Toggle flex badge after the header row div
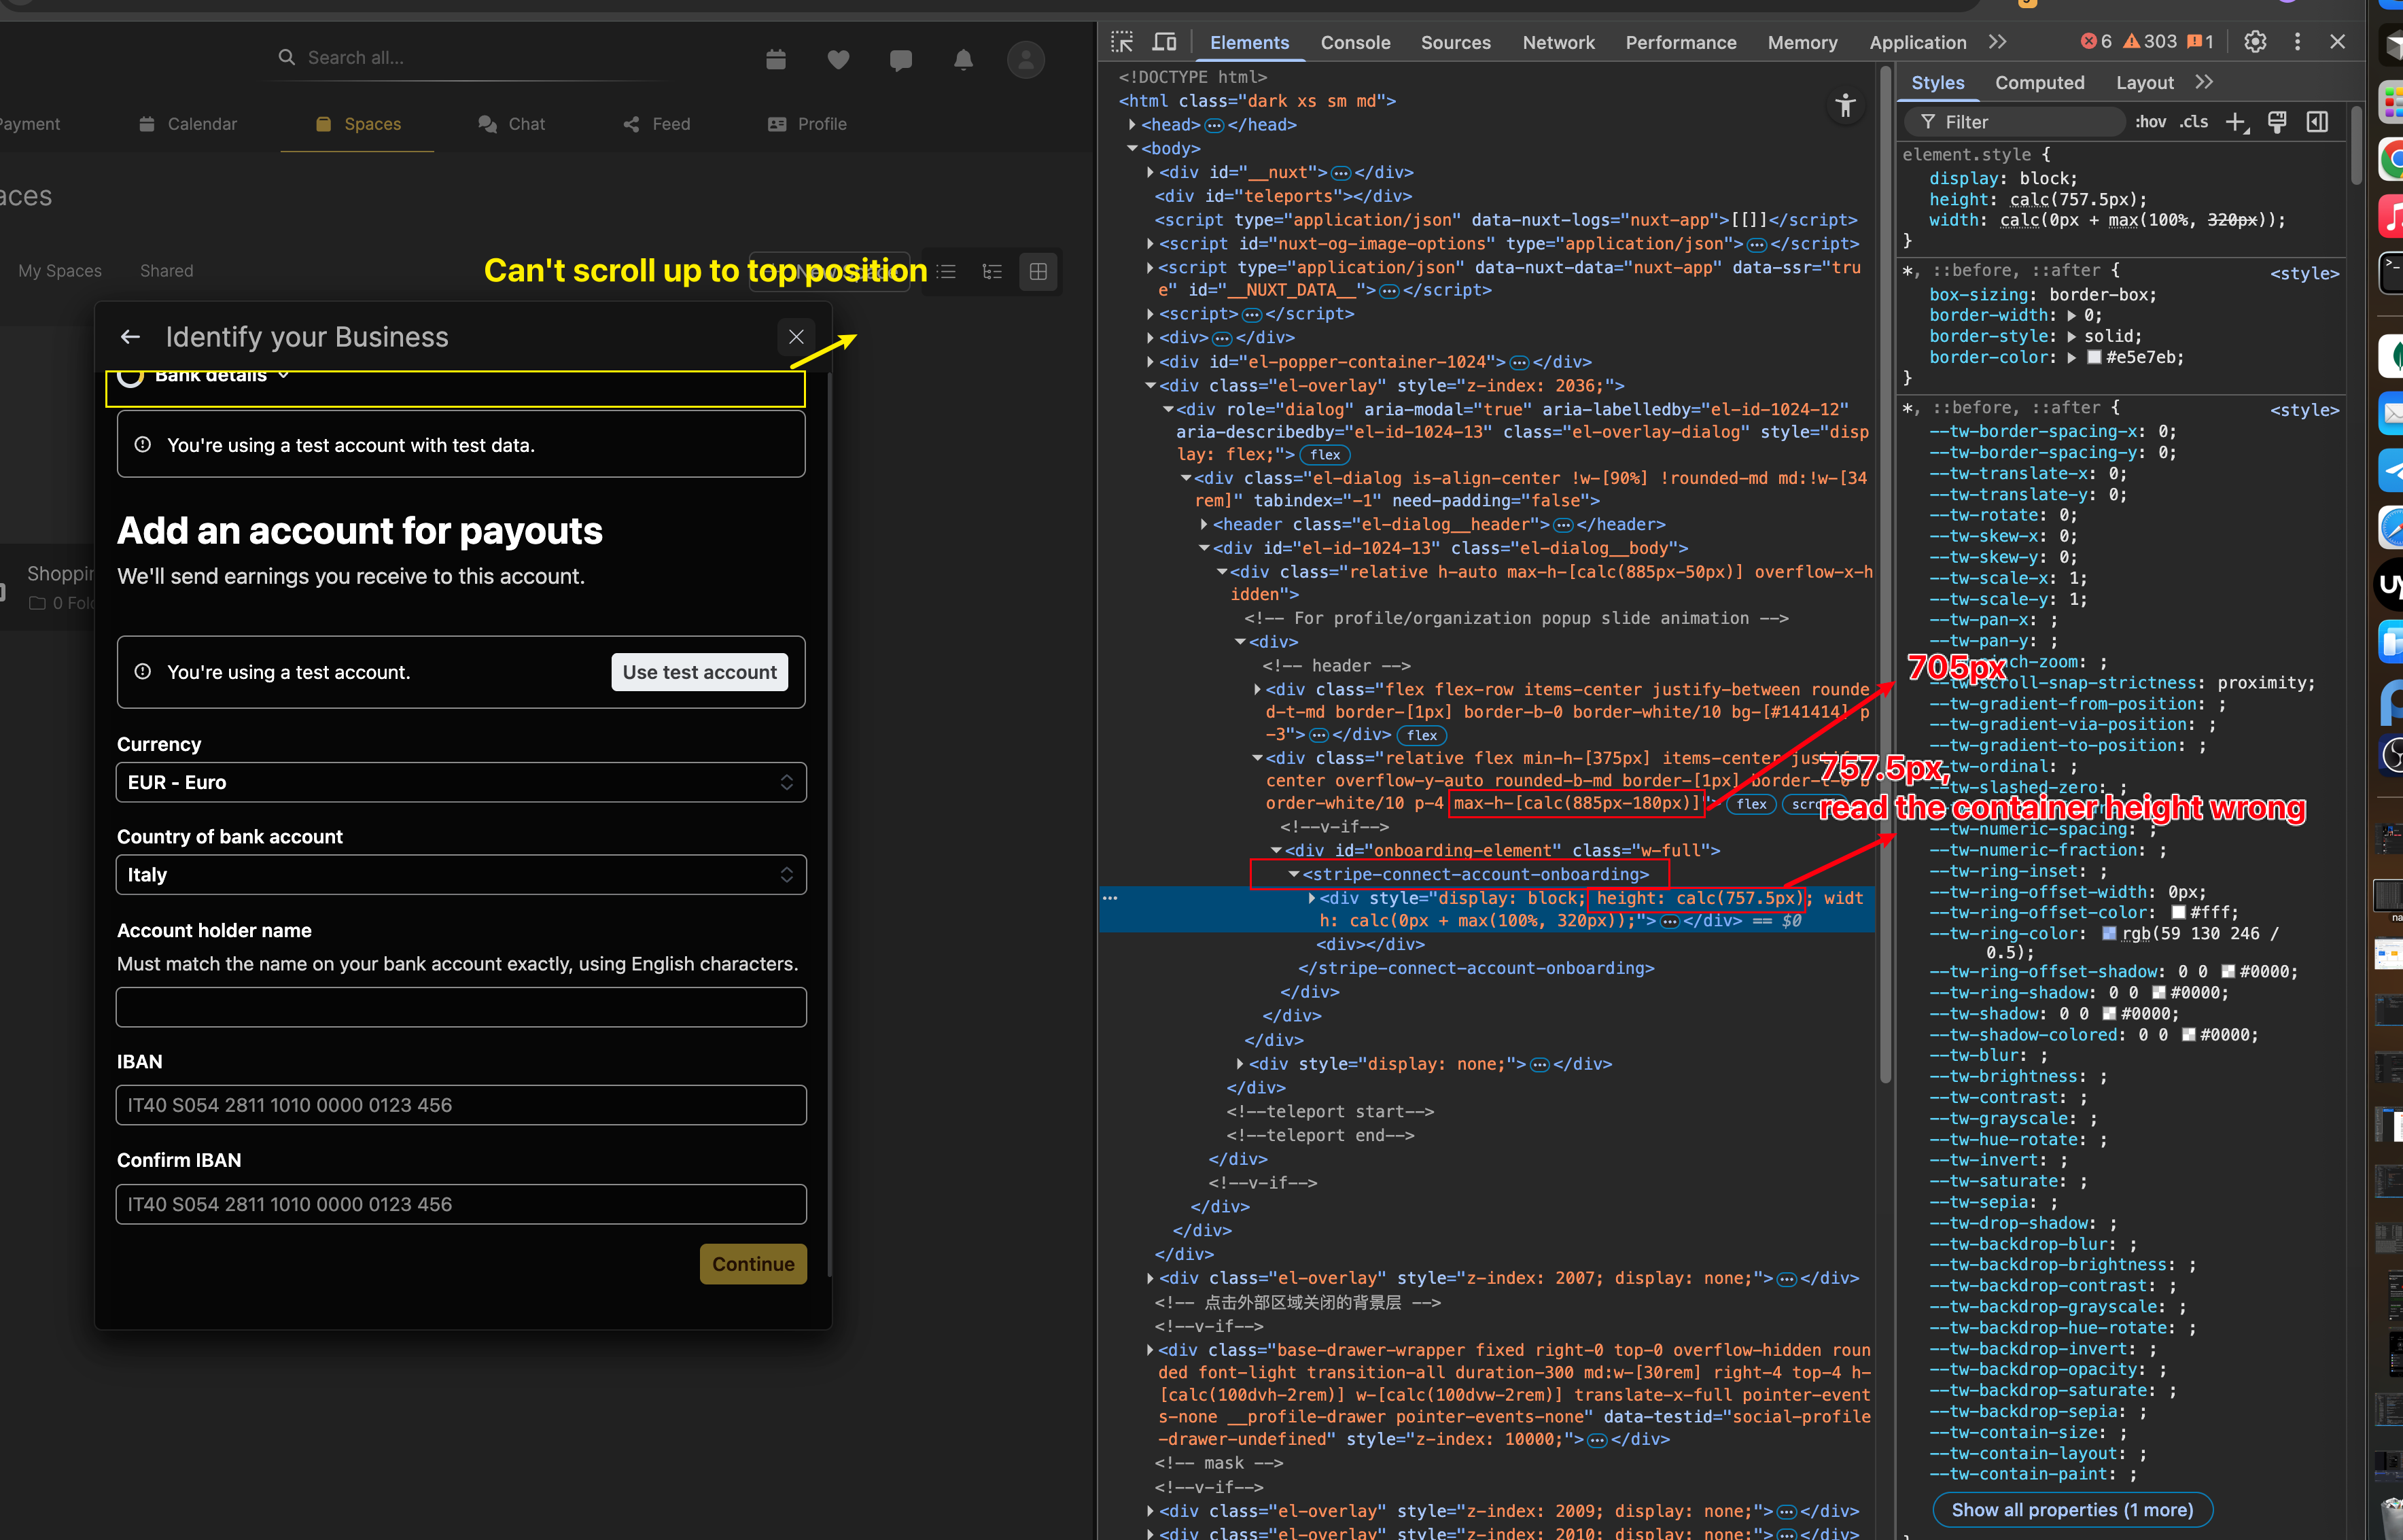The width and height of the screenshot is (2403, 1540). [1421, 735]
